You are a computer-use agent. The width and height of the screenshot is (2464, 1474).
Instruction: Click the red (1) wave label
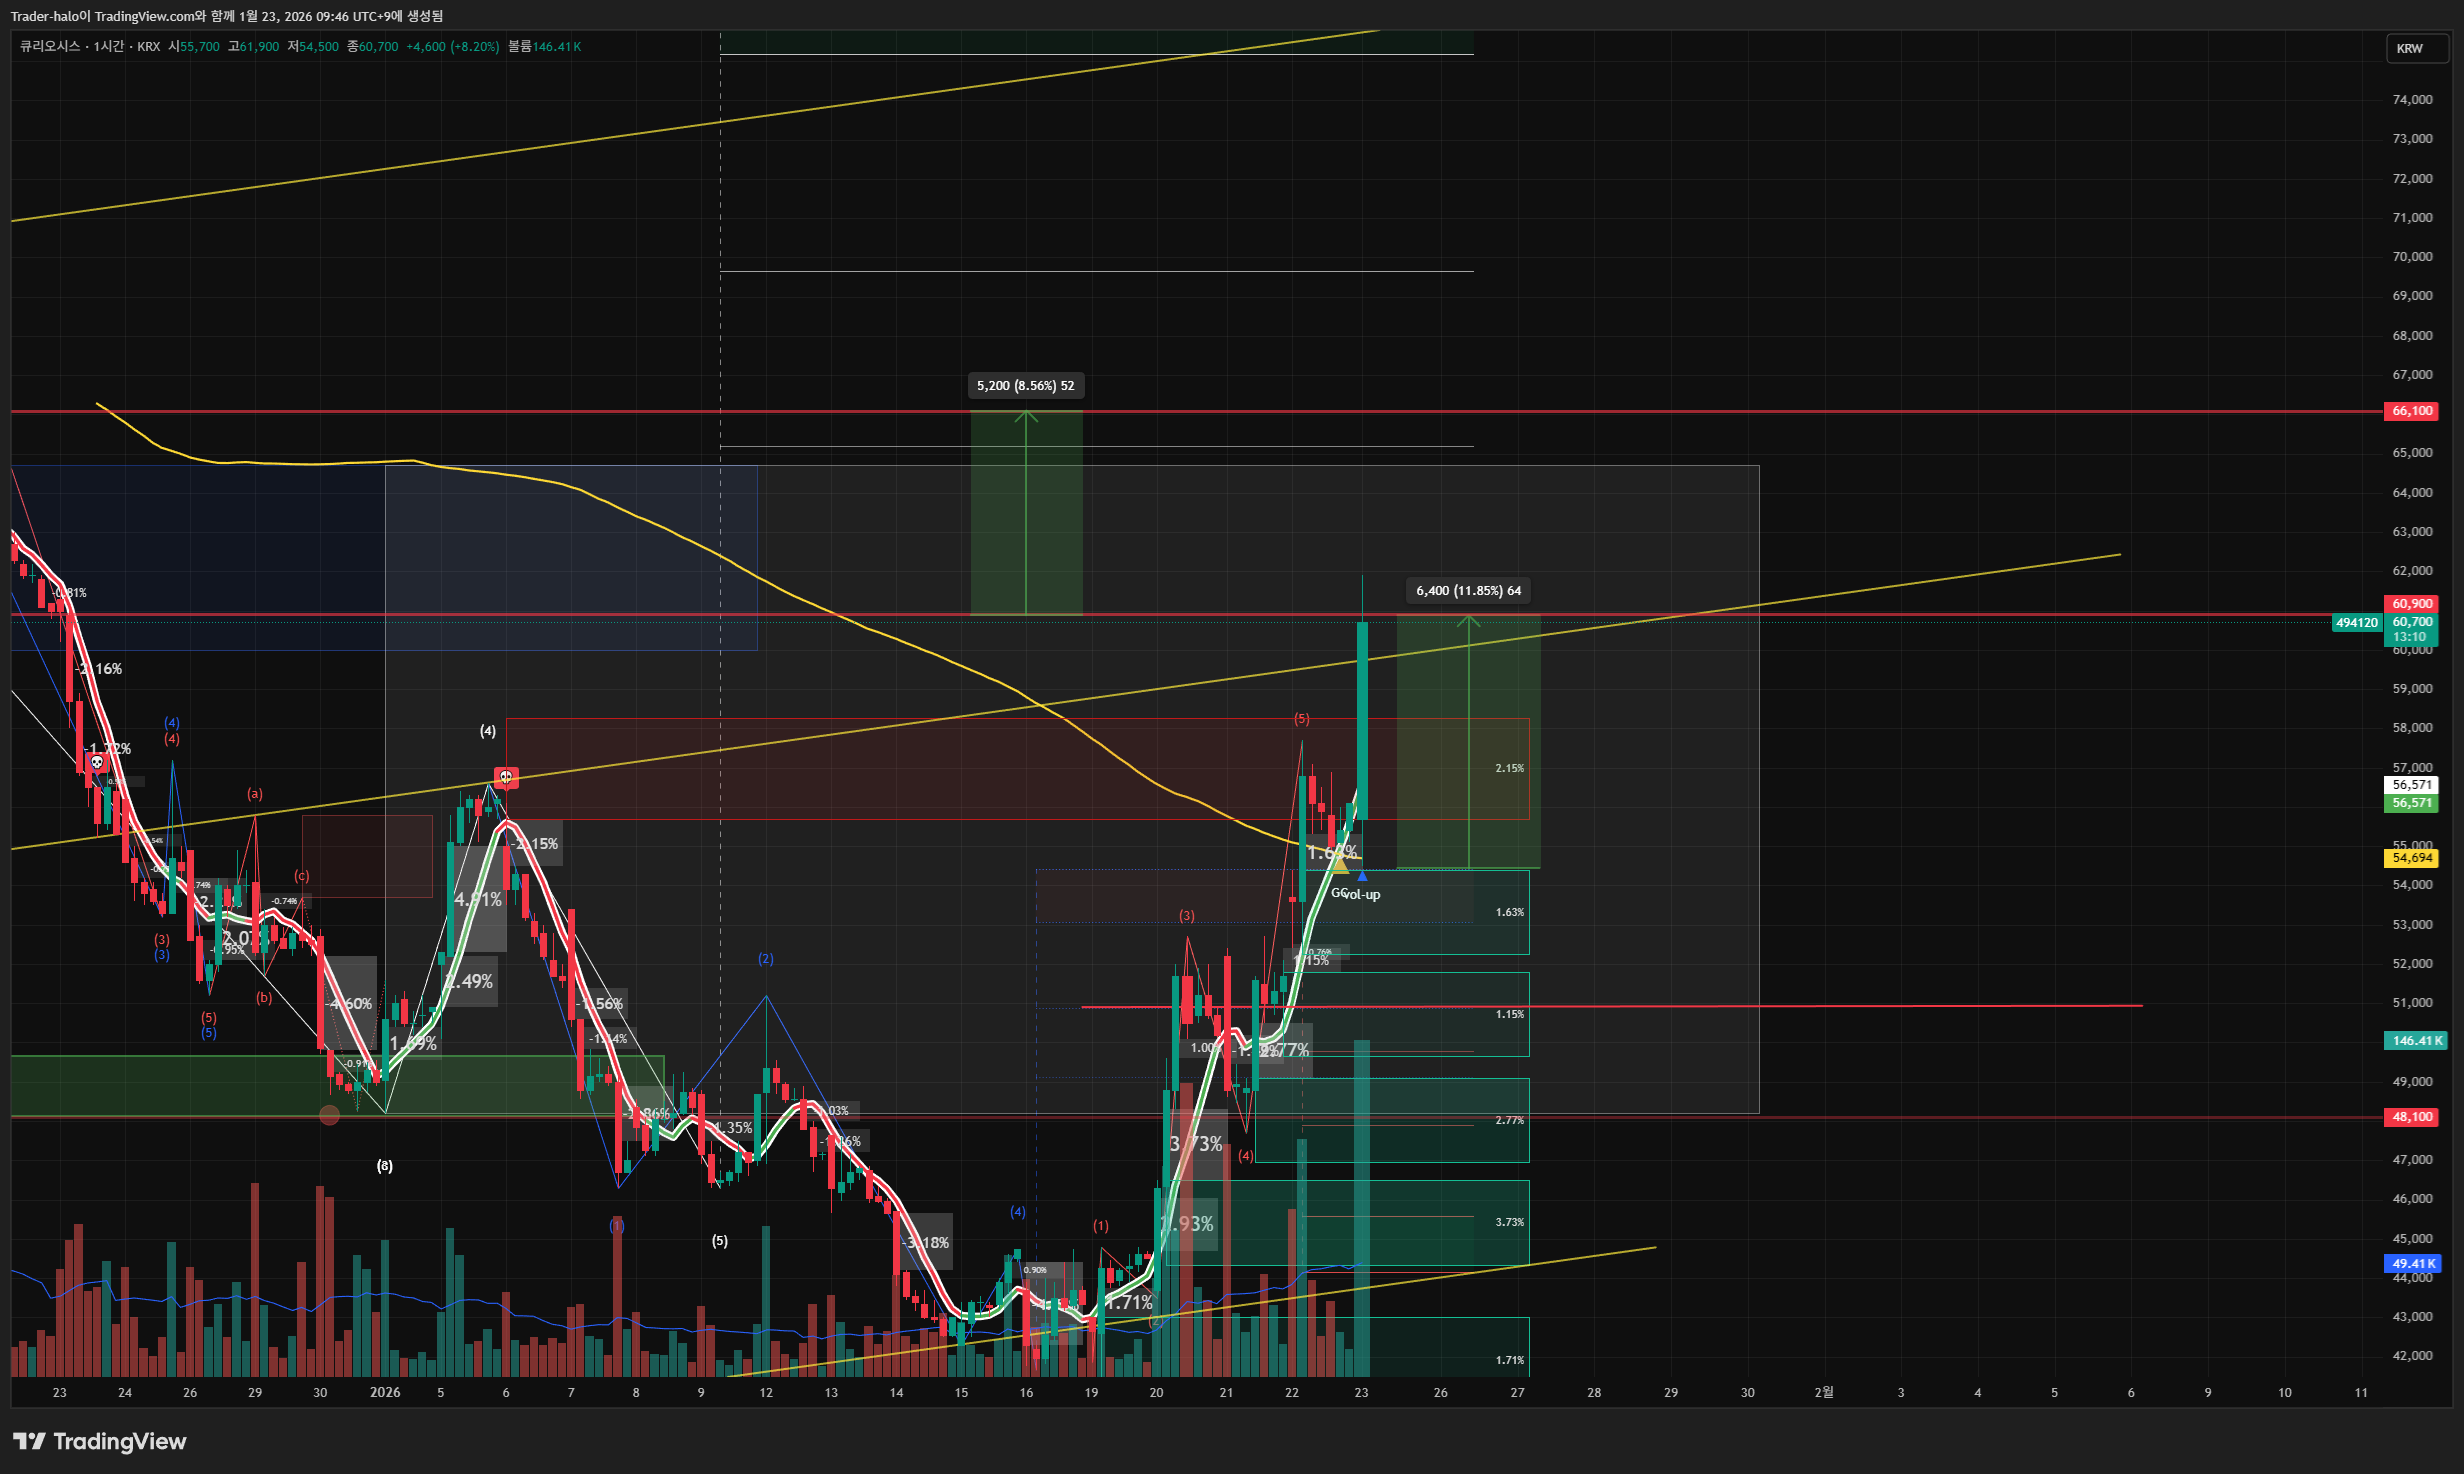click(x=1101, y=1226)
